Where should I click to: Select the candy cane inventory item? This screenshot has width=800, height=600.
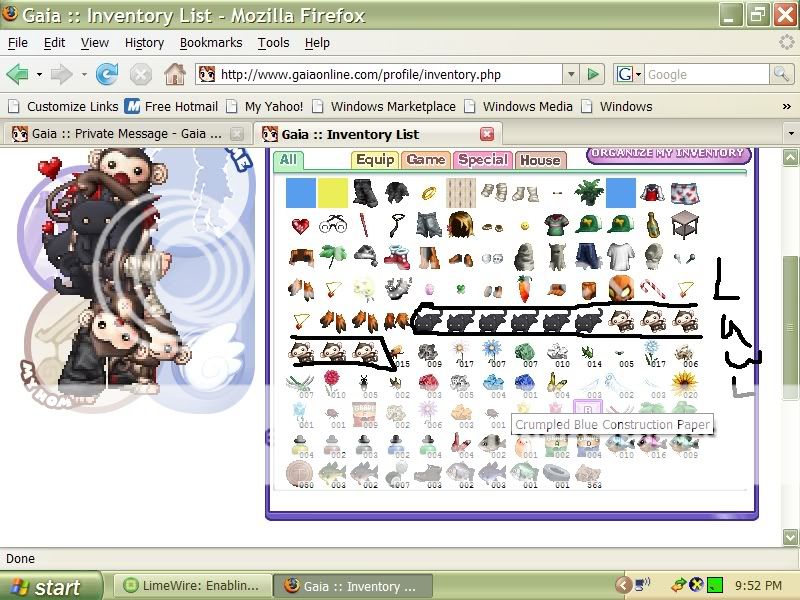pos(652,289)
